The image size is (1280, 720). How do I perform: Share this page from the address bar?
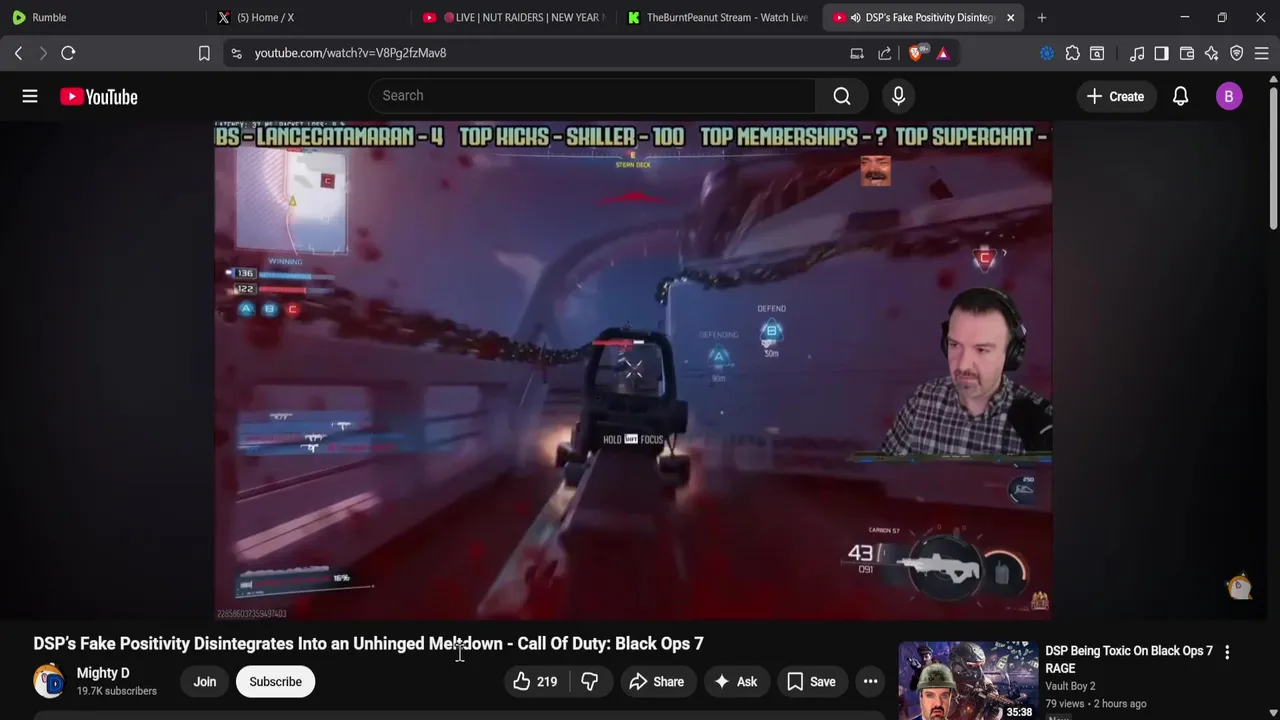[885, 53]
